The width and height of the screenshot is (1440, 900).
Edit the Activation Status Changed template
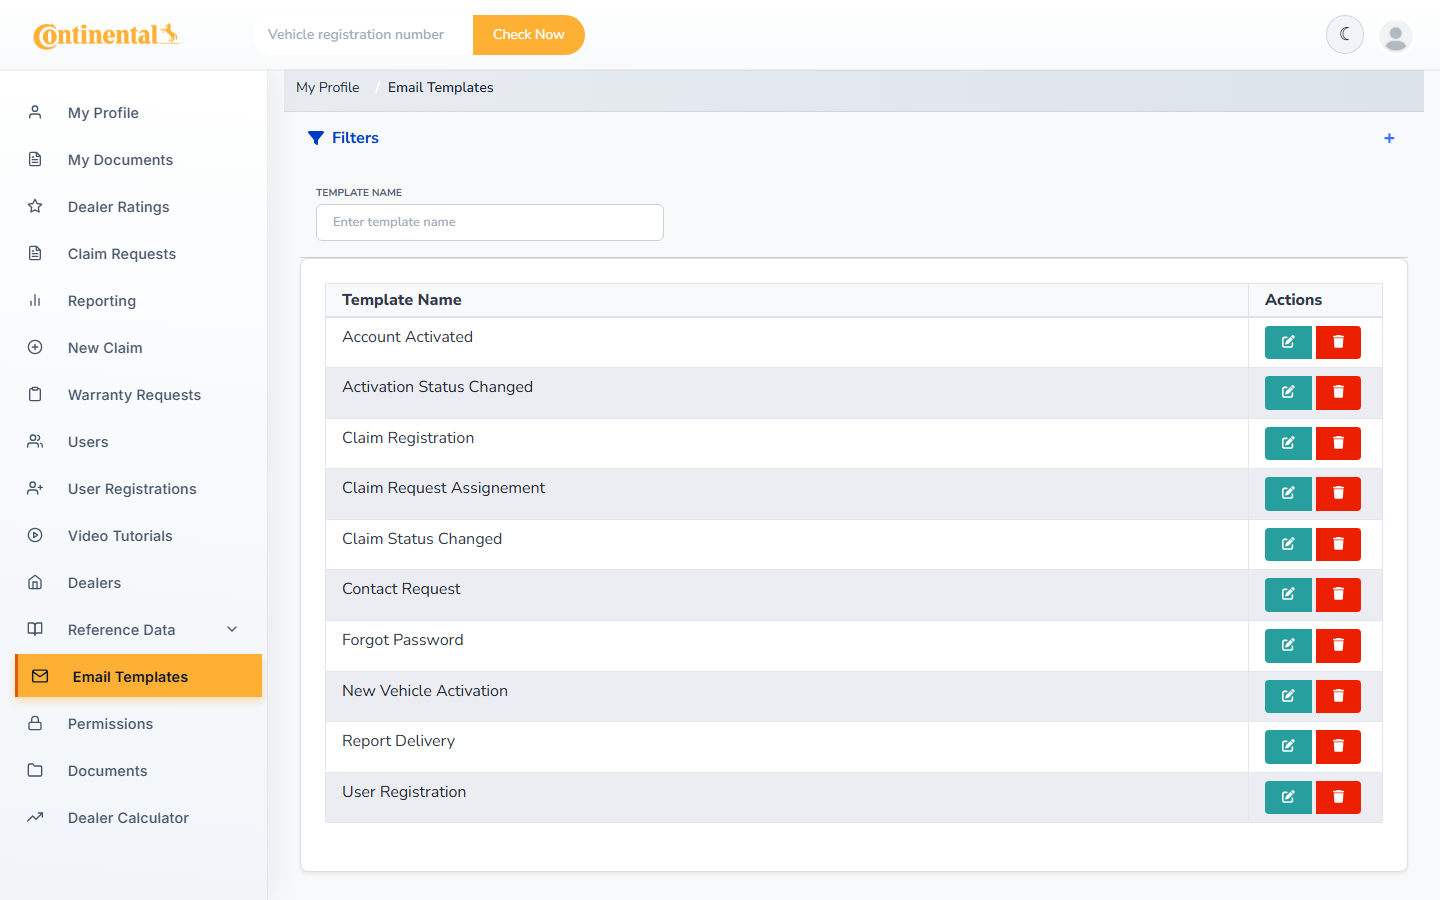pyautogui.click(x=1288, y=393)
